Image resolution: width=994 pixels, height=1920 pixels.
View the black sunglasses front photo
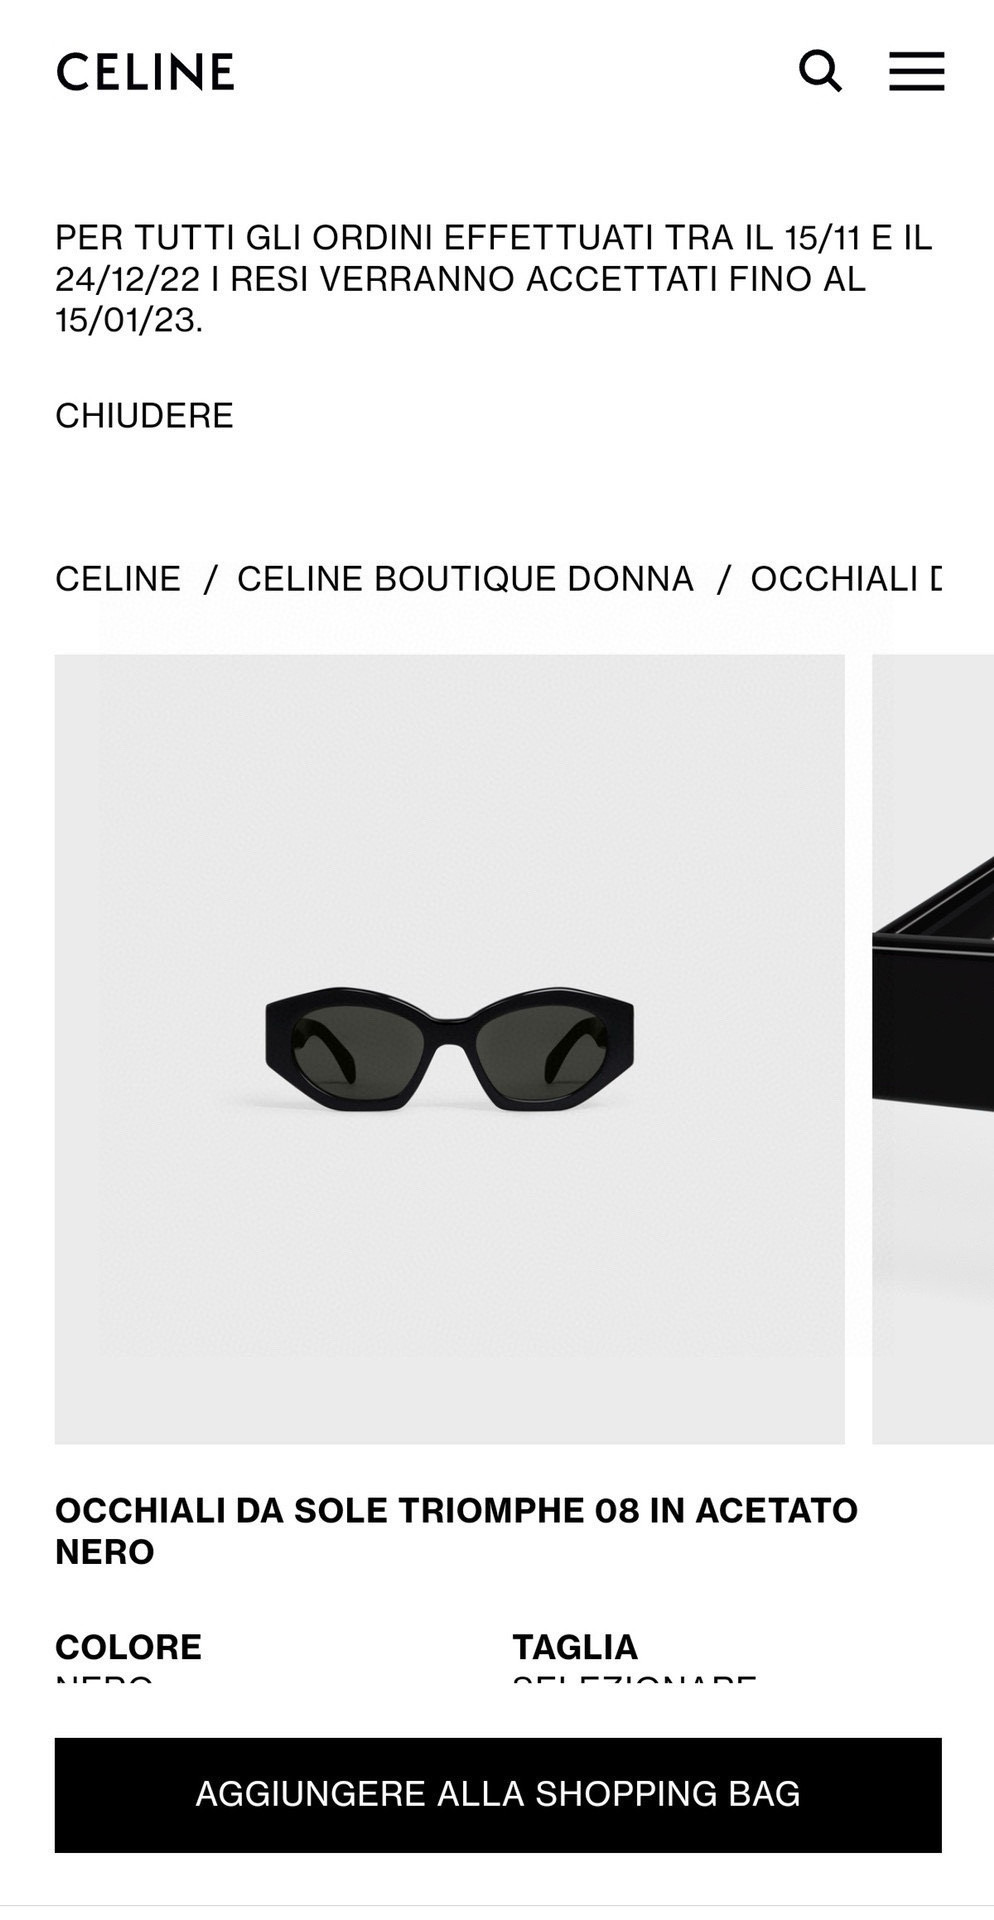coord(449,1049)
